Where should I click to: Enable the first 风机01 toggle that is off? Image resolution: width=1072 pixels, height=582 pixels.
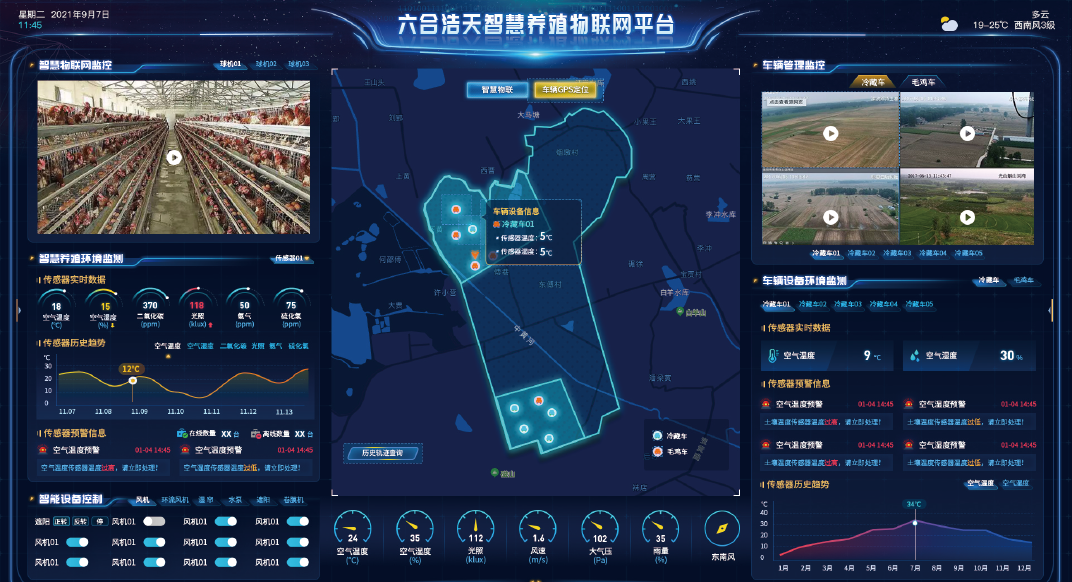coord(154,521)
